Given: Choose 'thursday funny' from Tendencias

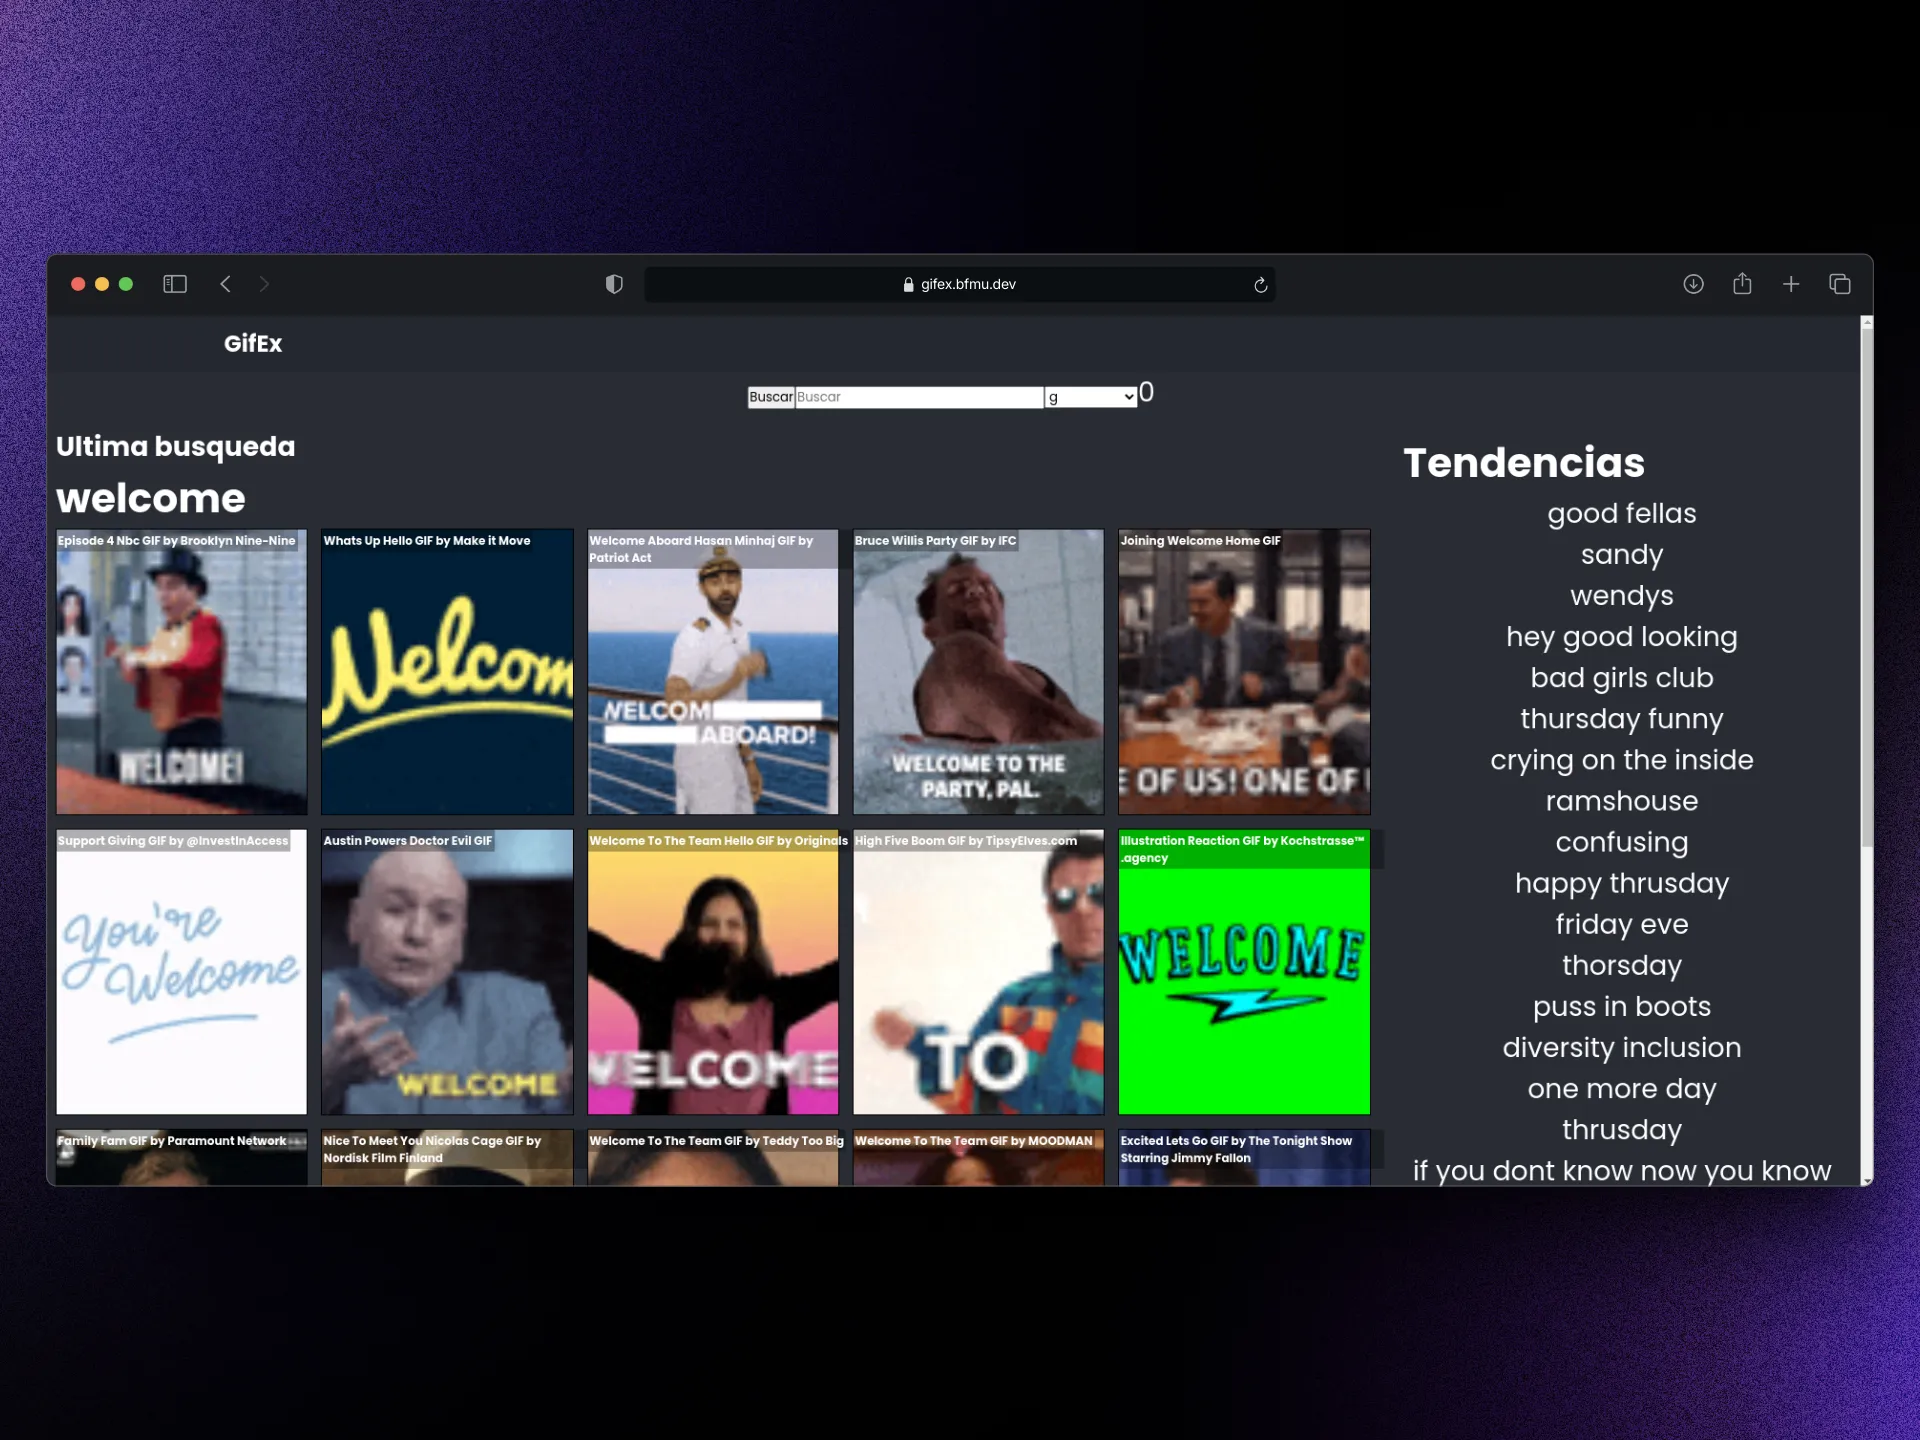Looking at the screenshot, I should [x=1621, y=719].
